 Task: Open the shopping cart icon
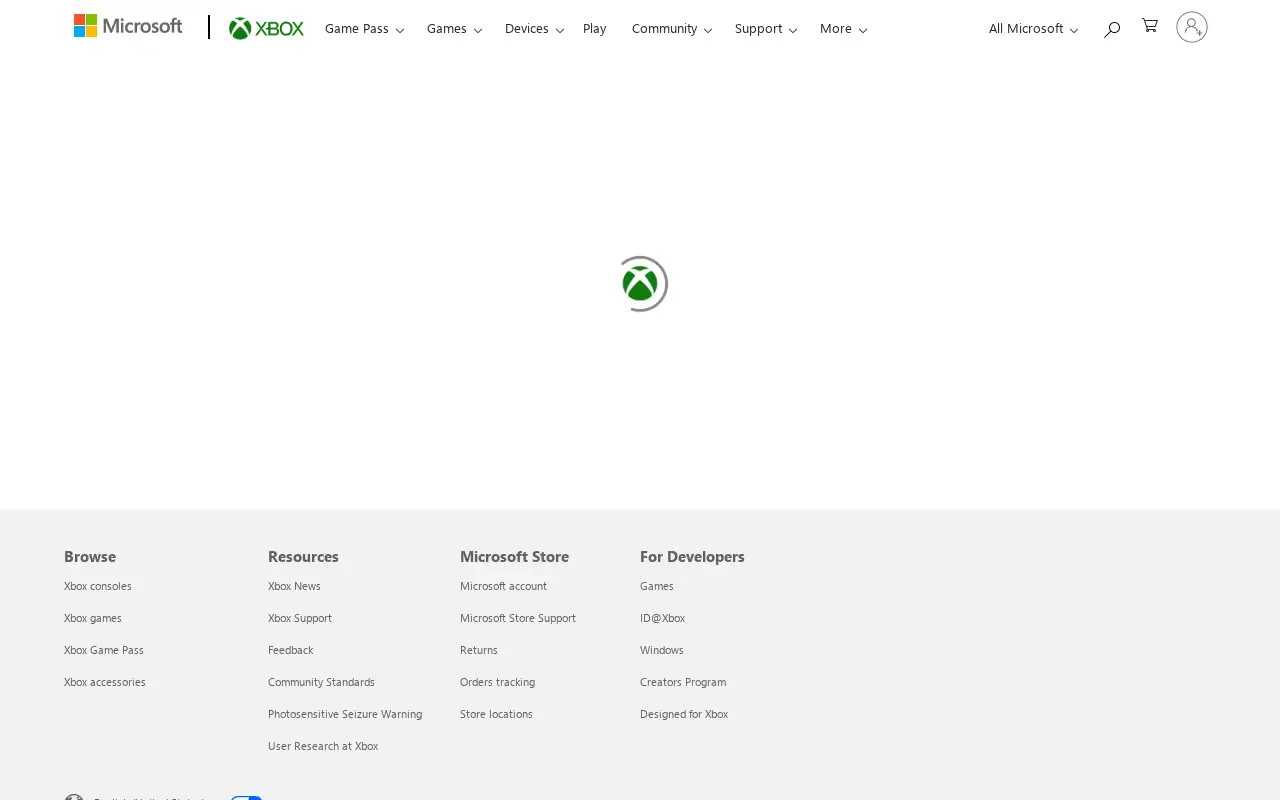click(1150, 25)
